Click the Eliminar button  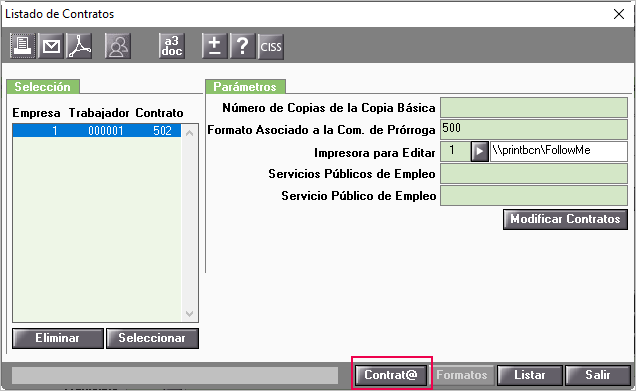coord(58,338)
